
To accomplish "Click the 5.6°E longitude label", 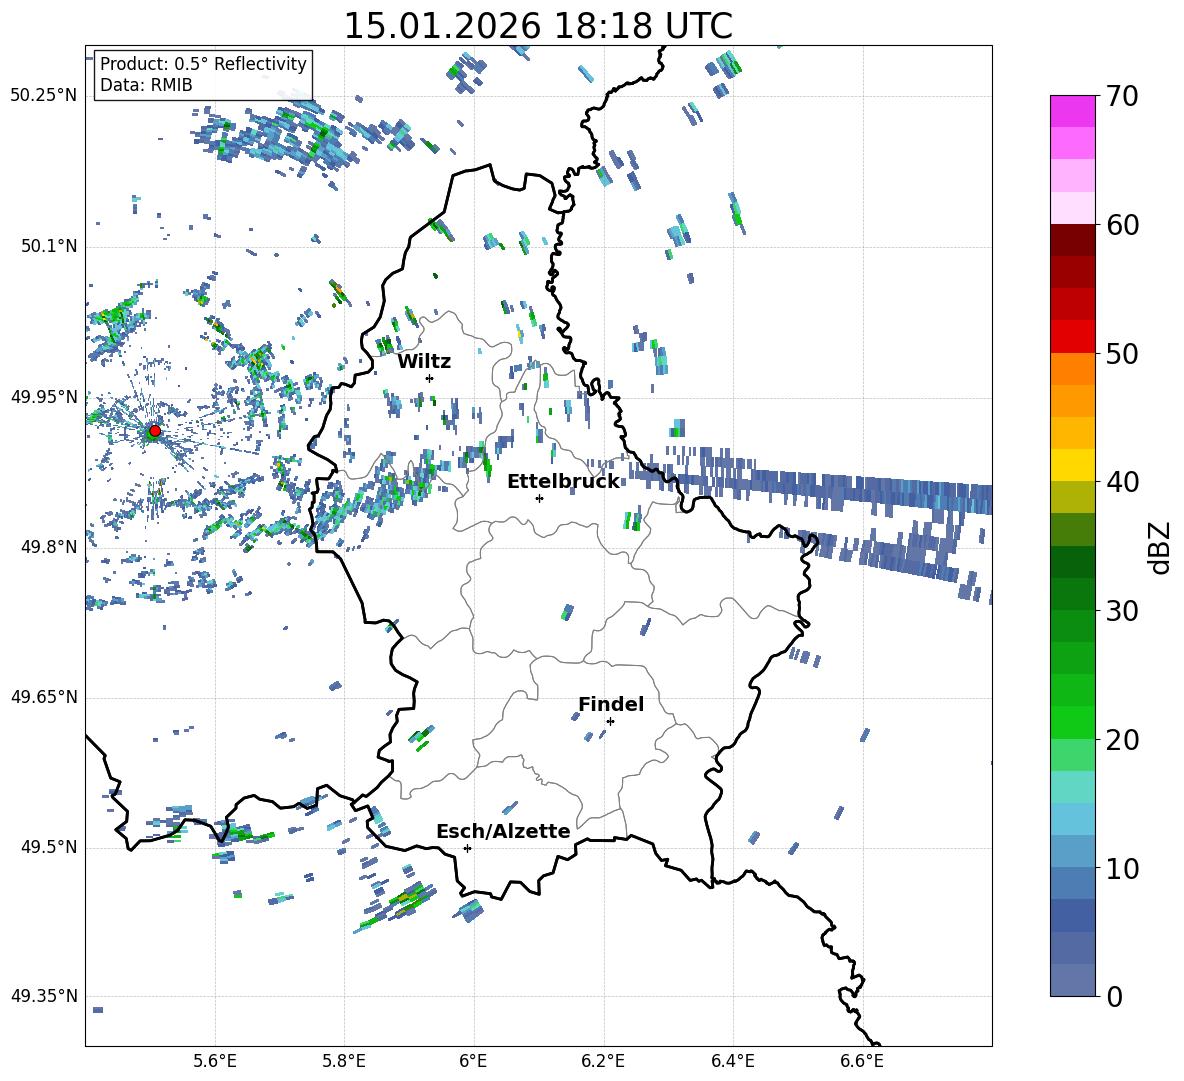I will point(215,1061).
